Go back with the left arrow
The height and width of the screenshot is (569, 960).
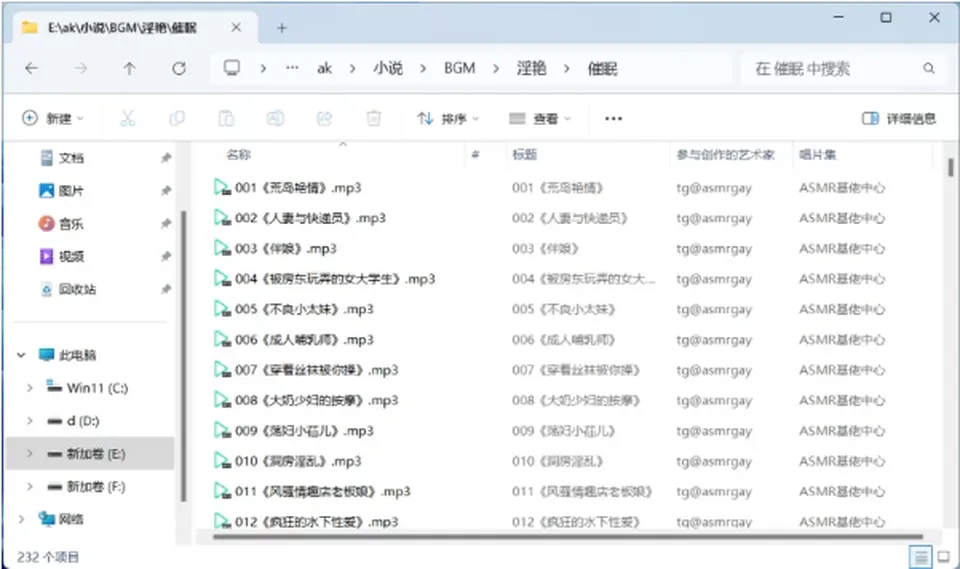(31, 69)
